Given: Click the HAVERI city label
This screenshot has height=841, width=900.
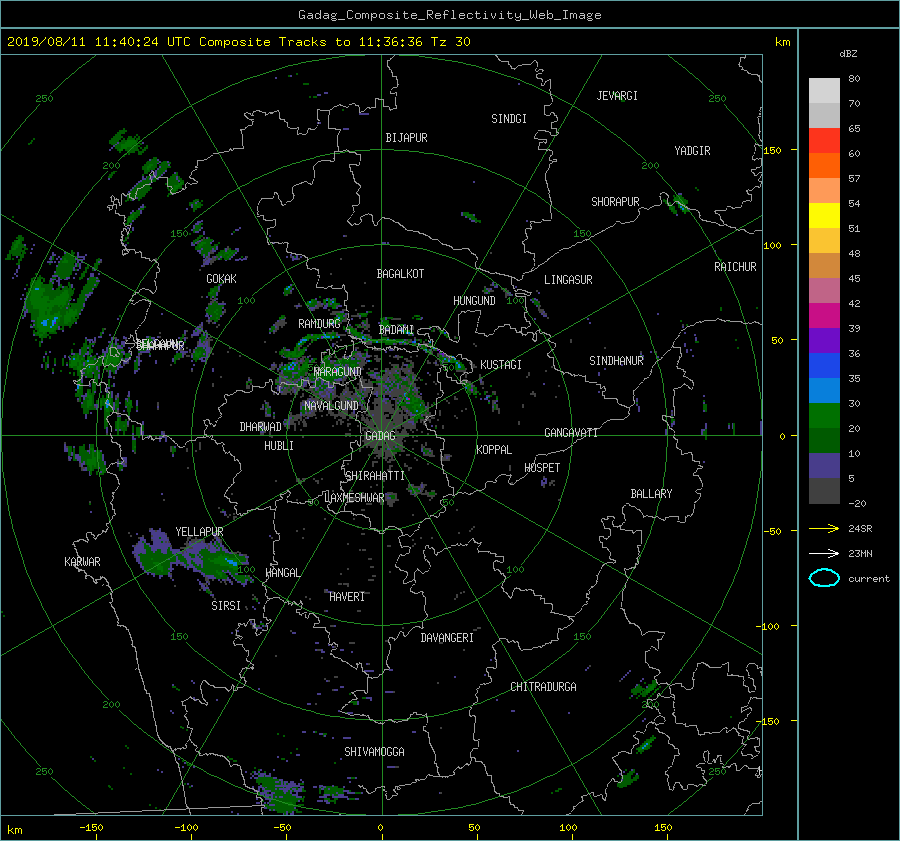Looking at the screenshot, I should pos(347,598).
